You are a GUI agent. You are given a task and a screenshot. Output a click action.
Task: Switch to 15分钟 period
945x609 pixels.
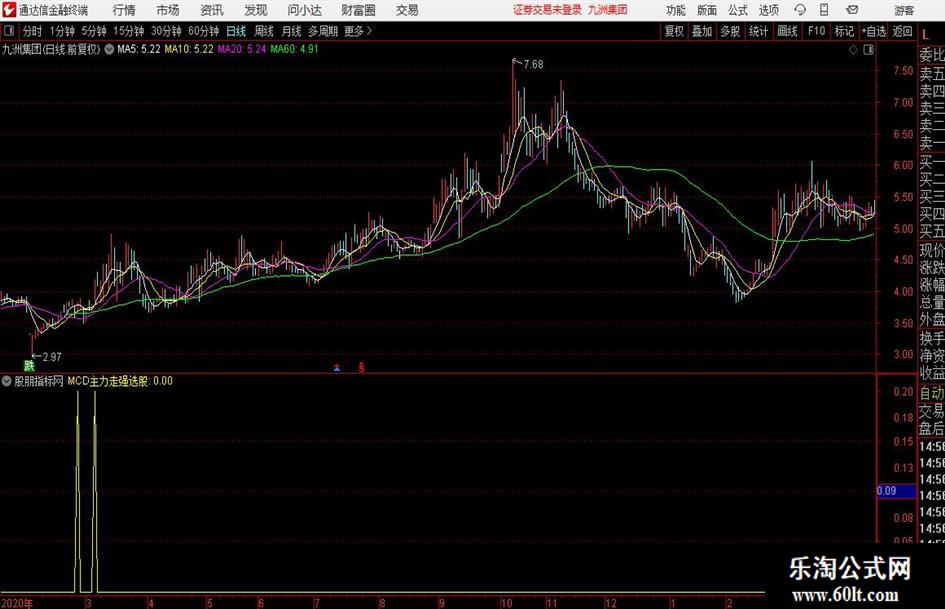click(x=129, y=31)
